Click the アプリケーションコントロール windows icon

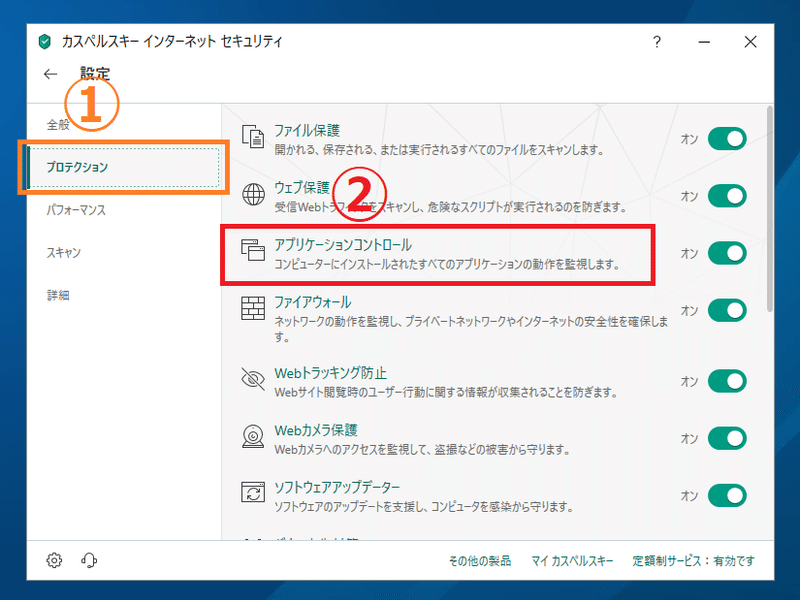pos(253,251)
